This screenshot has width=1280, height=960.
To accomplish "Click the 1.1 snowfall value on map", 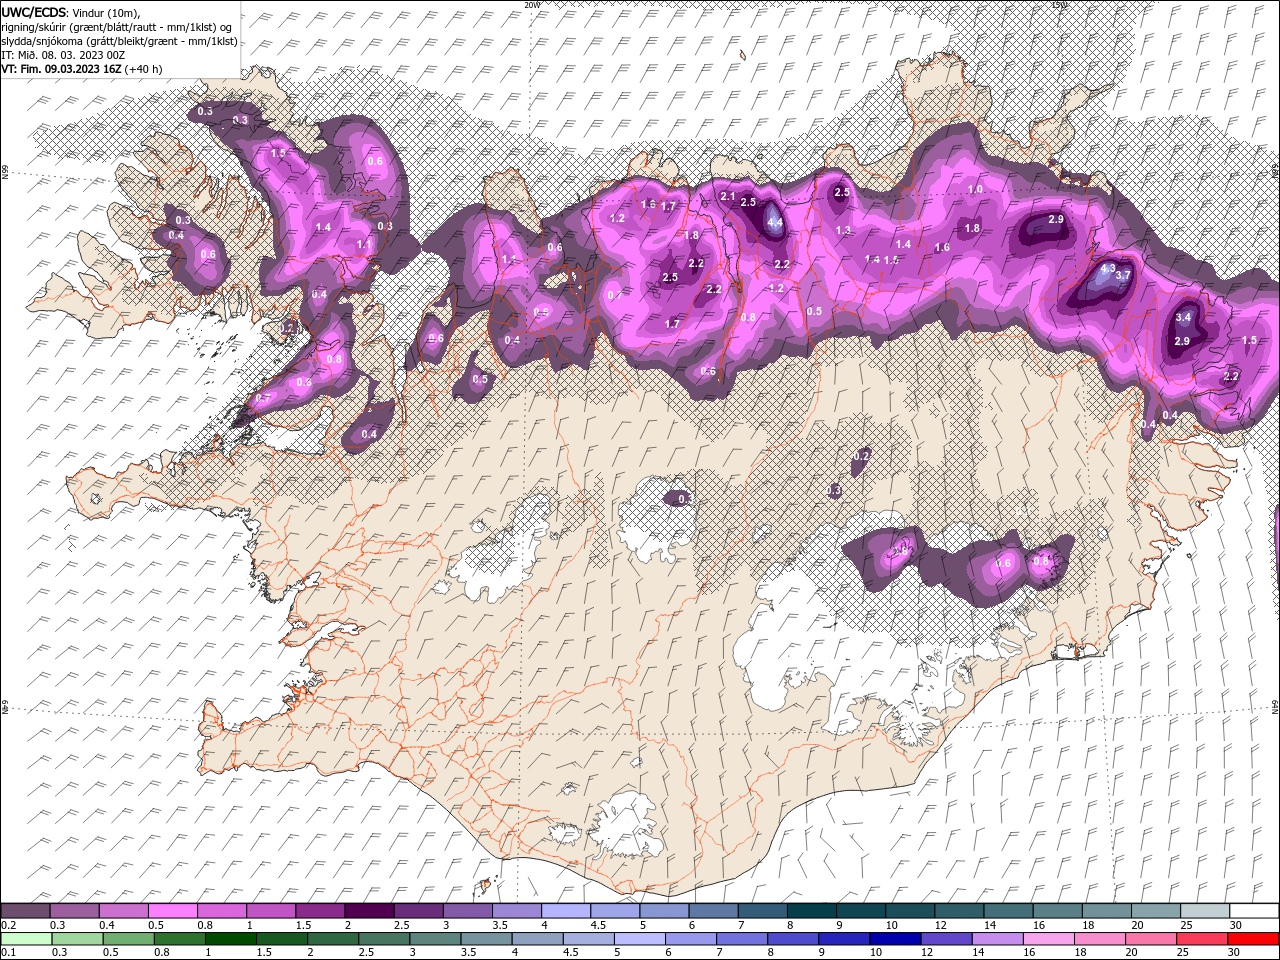I will click(364, 244).
